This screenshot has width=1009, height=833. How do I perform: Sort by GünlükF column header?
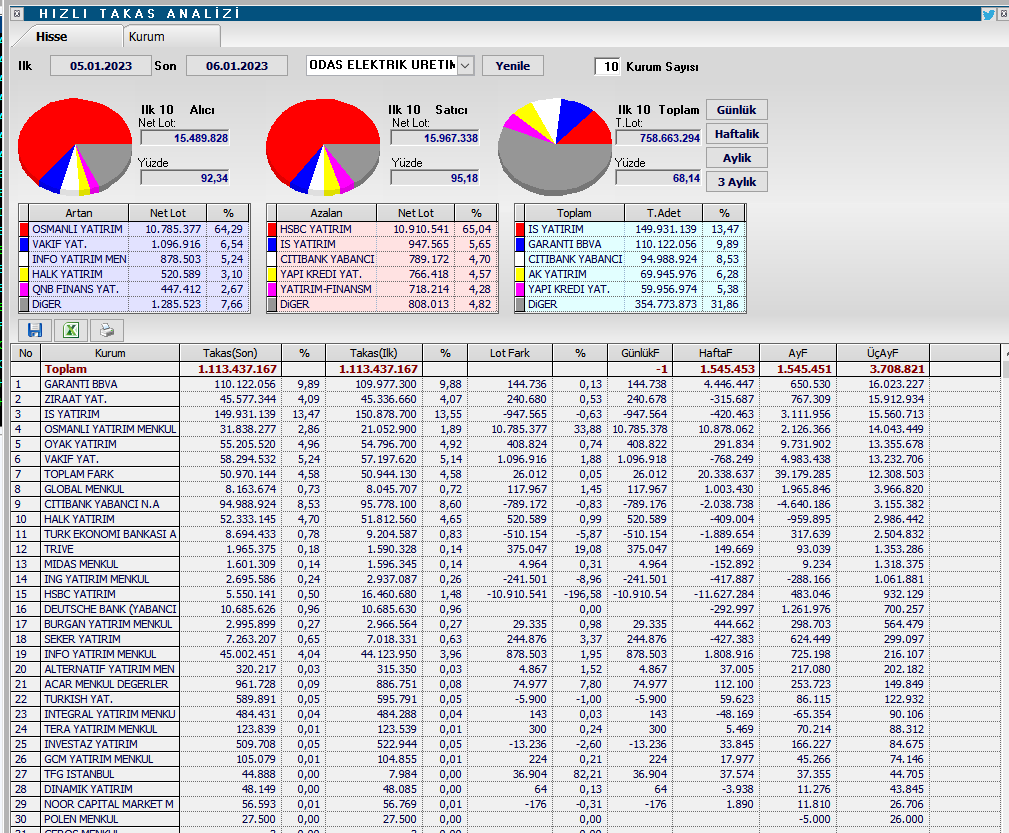[x=640, y=353]
